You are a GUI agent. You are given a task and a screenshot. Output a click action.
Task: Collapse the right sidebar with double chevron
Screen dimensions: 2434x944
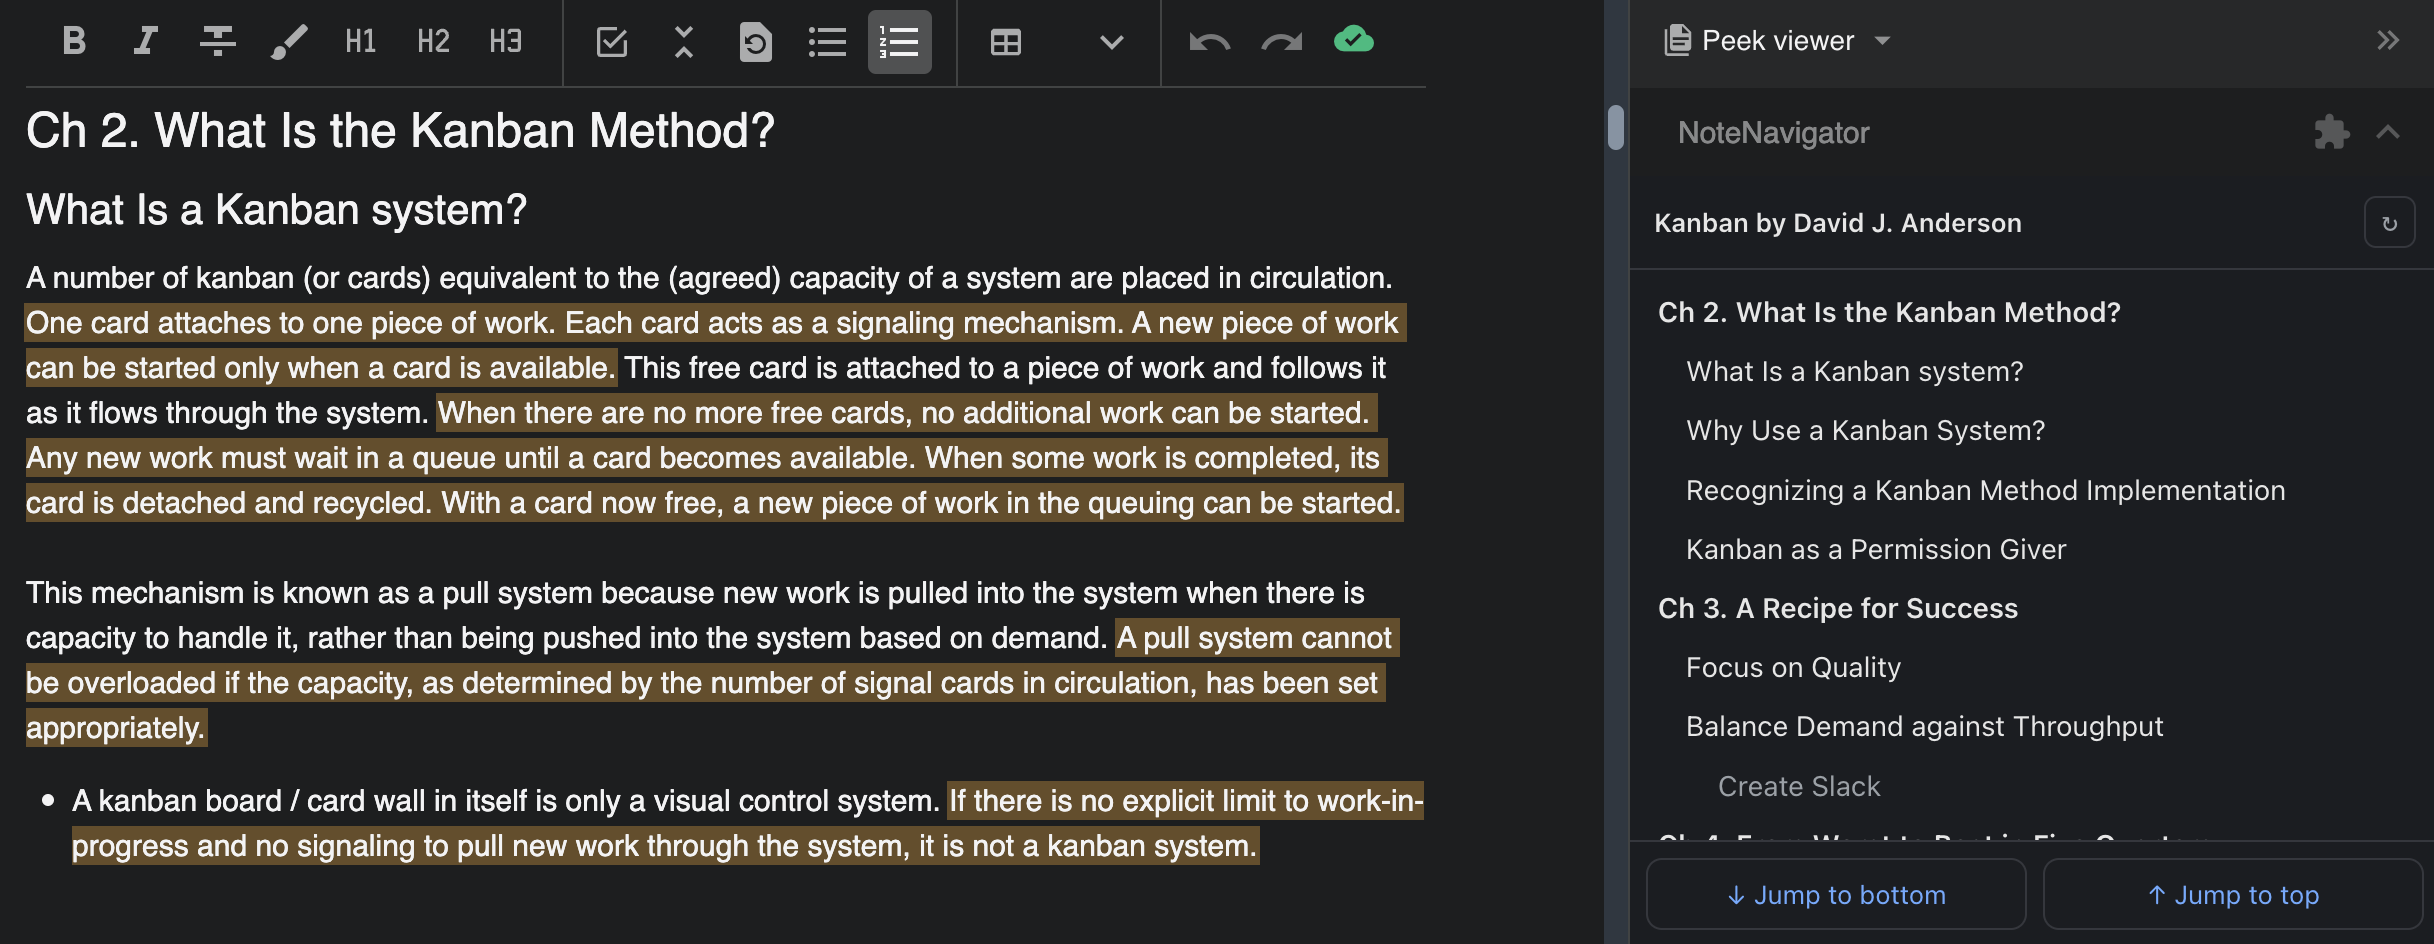tap(2388, 40)
